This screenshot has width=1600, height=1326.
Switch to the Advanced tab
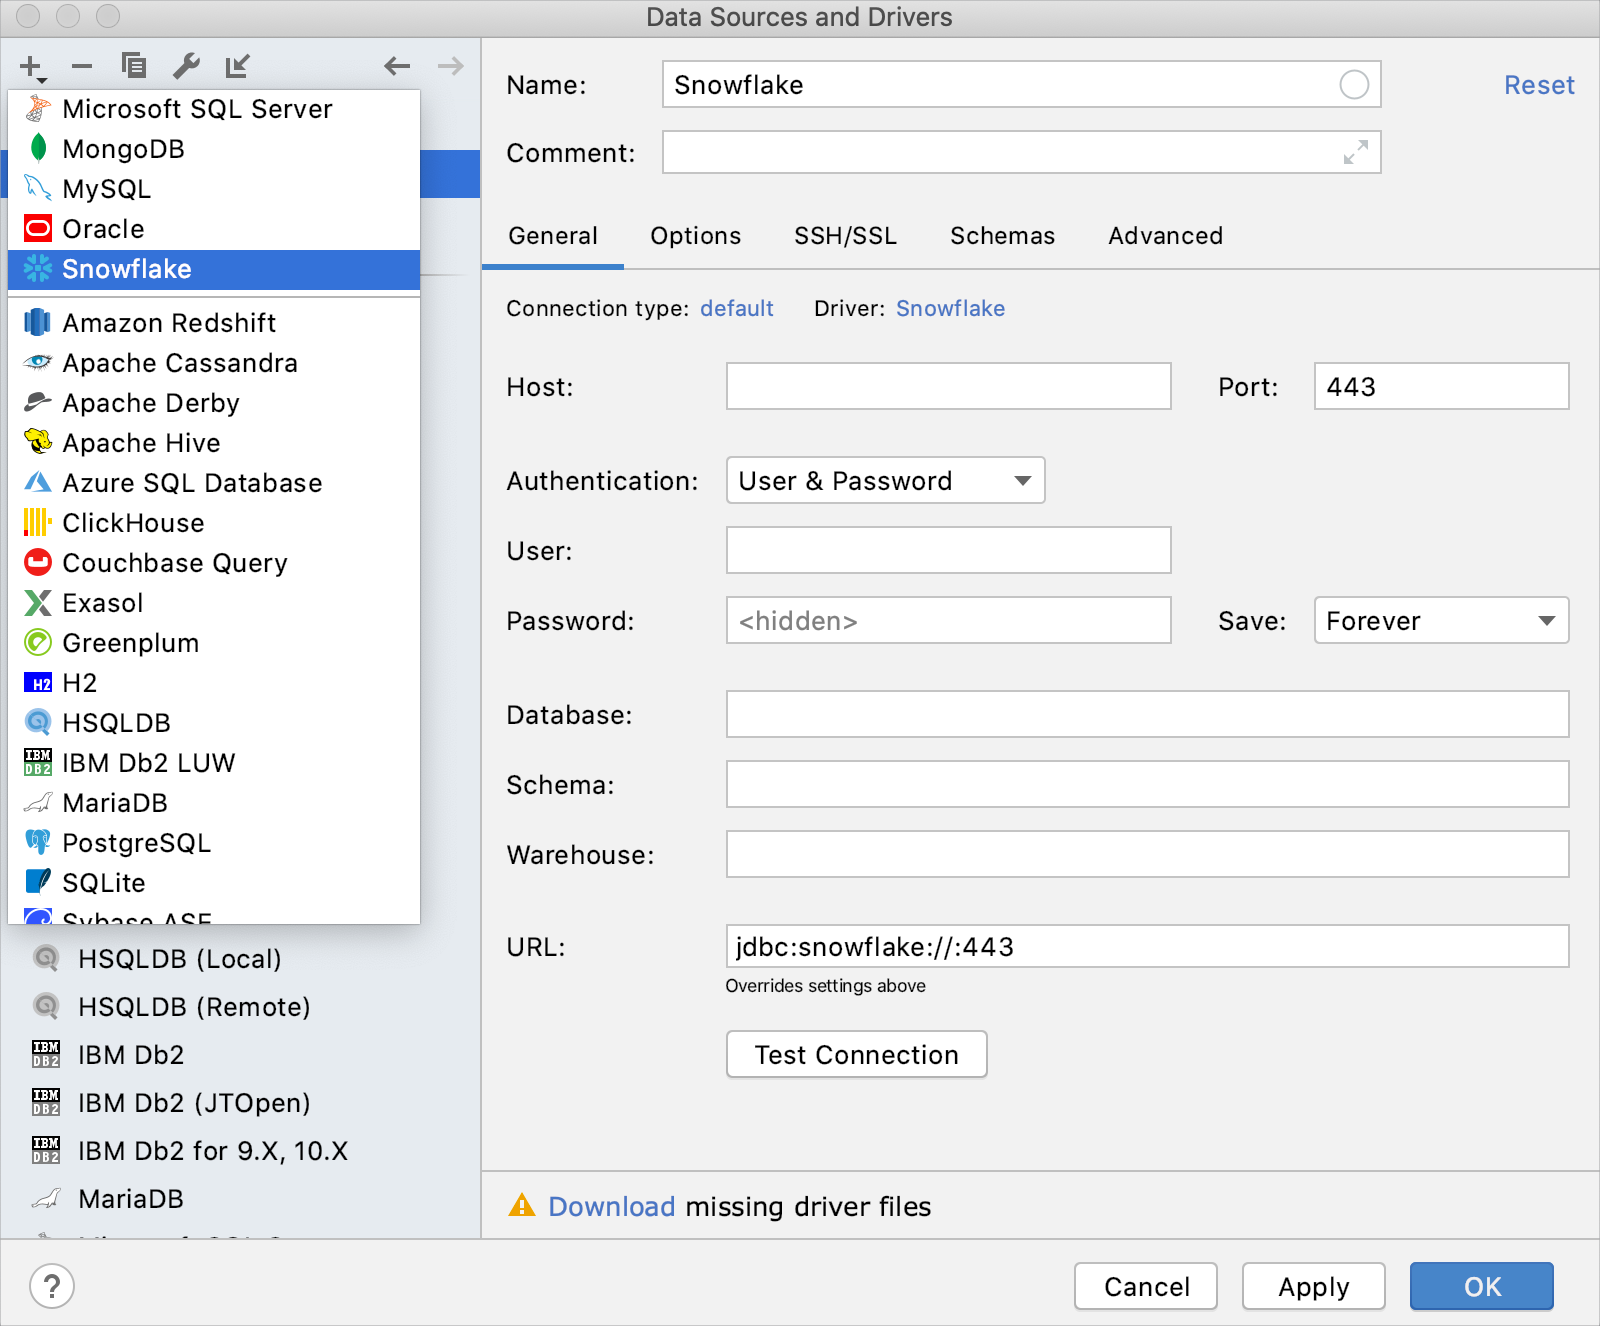pyautogui.click(x=1165, y=236)
